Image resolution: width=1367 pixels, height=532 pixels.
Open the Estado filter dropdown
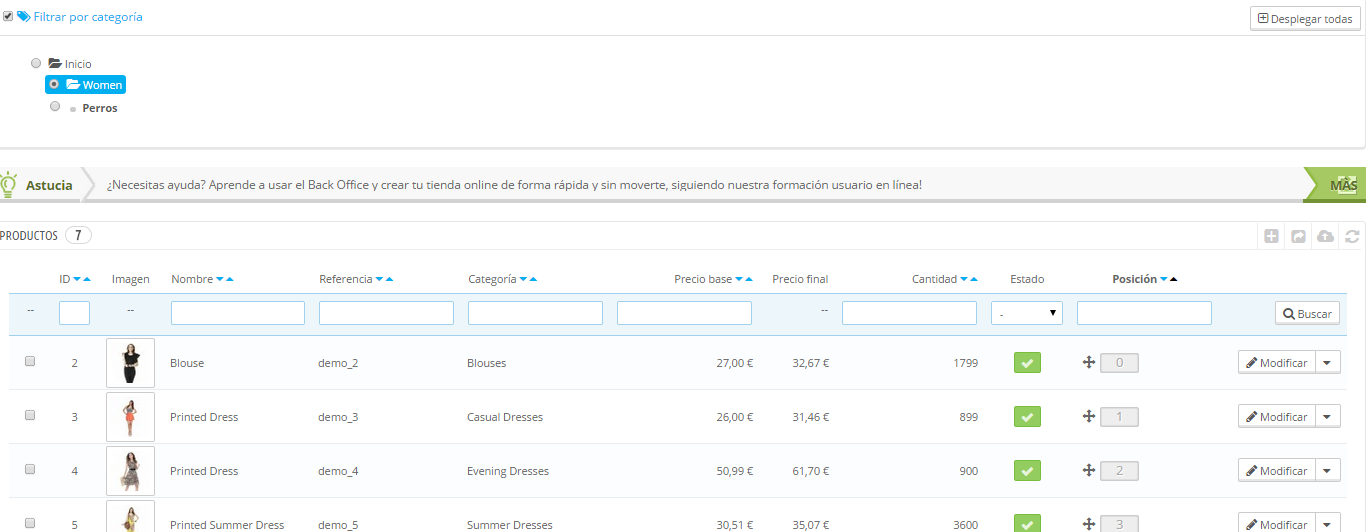coord(1027,314)
